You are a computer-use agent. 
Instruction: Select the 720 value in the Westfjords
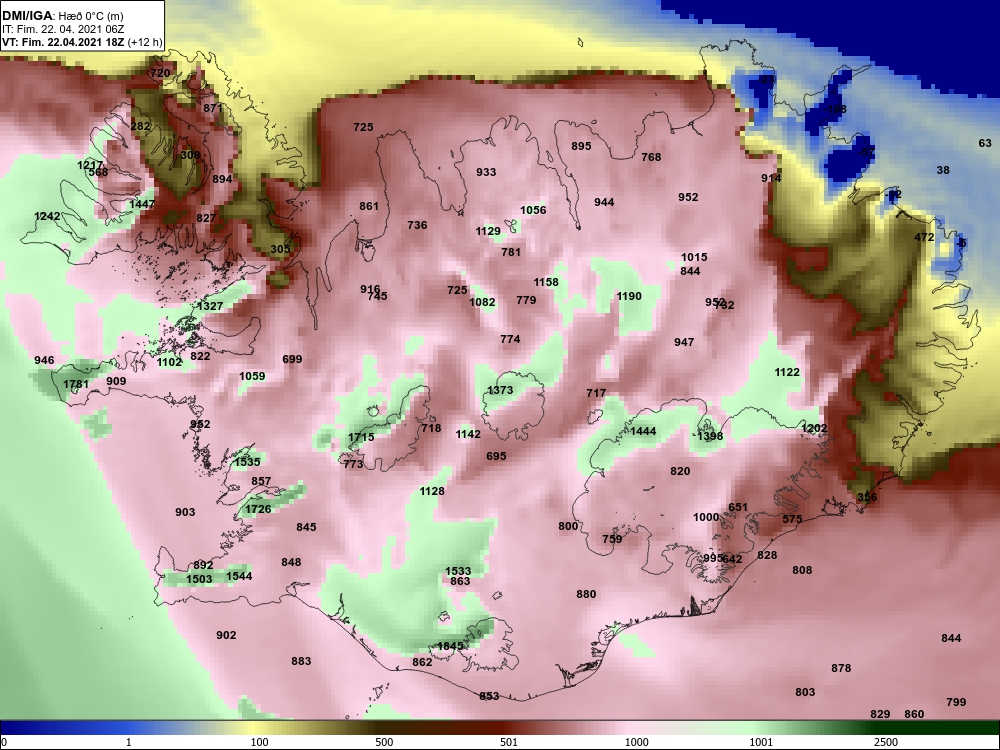[x=161, y=73]
